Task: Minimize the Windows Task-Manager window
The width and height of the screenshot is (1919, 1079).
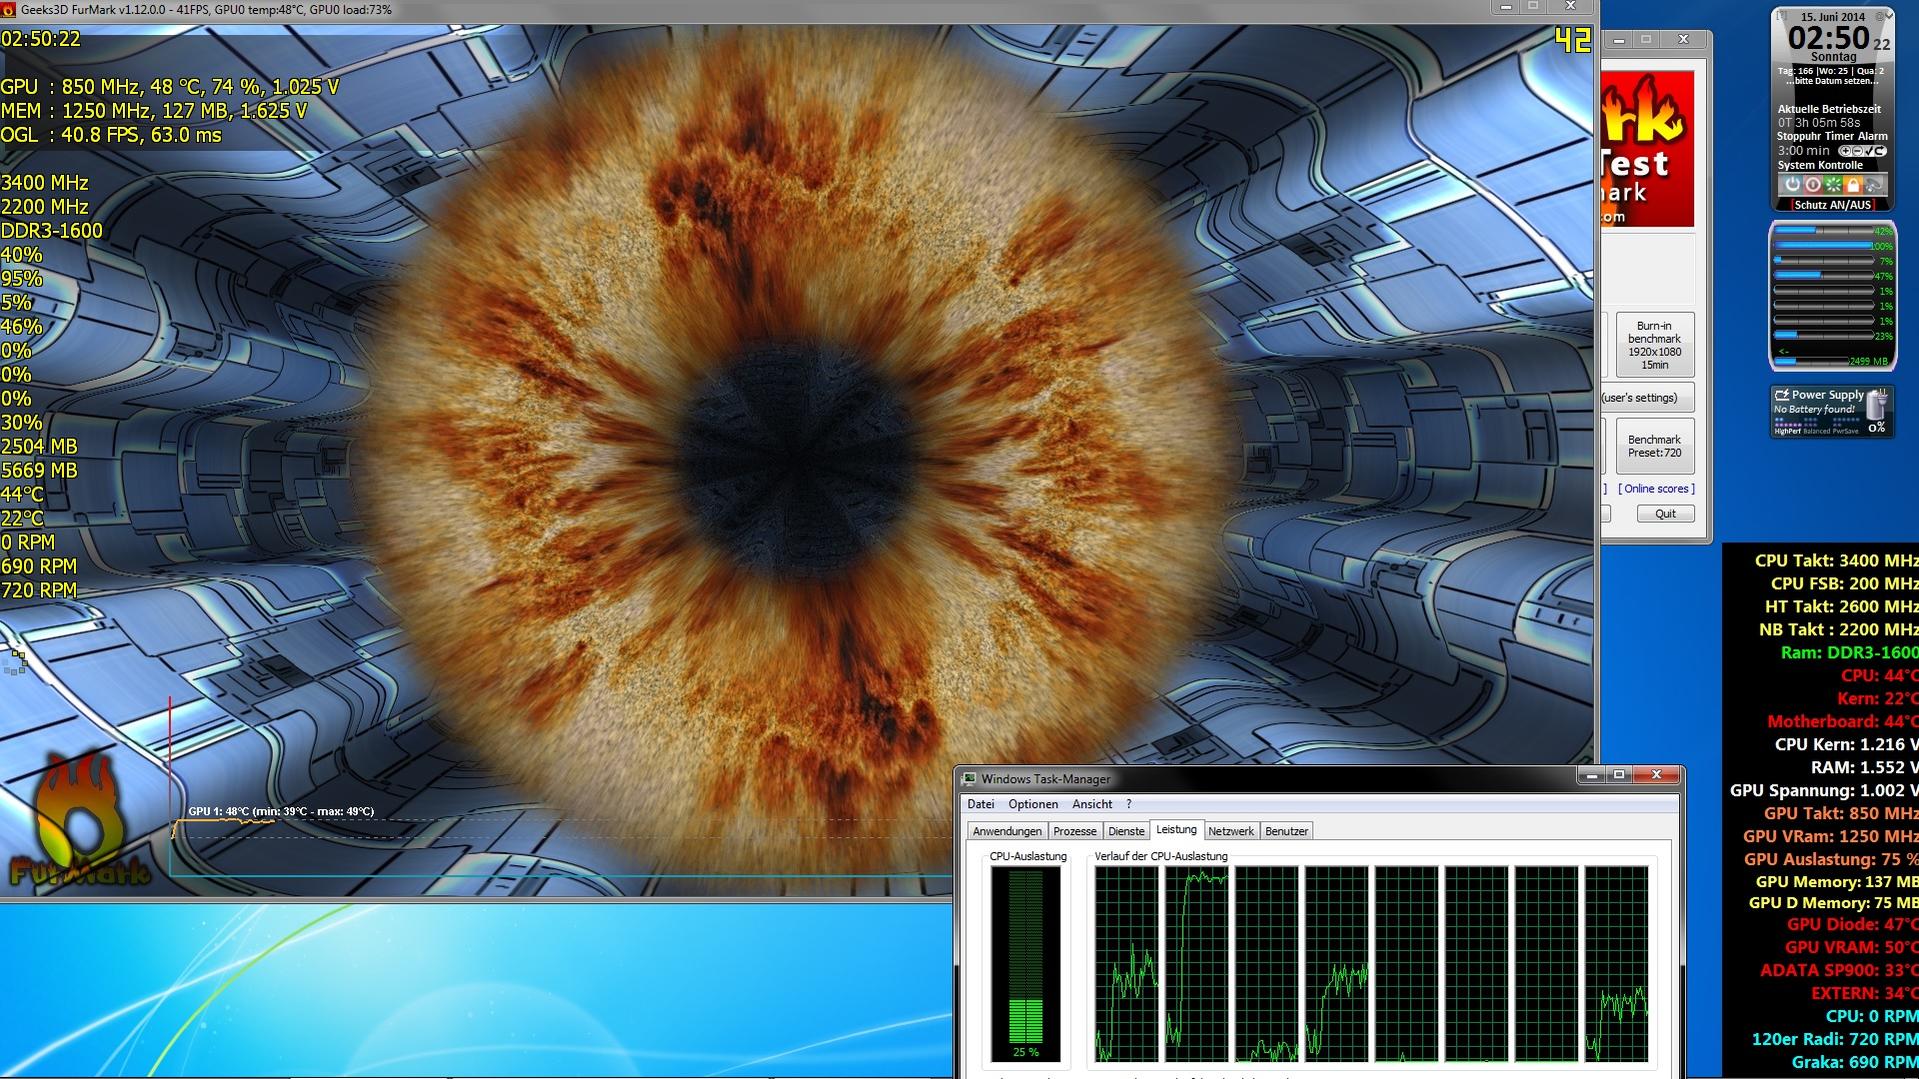Action: point(1591,775)
